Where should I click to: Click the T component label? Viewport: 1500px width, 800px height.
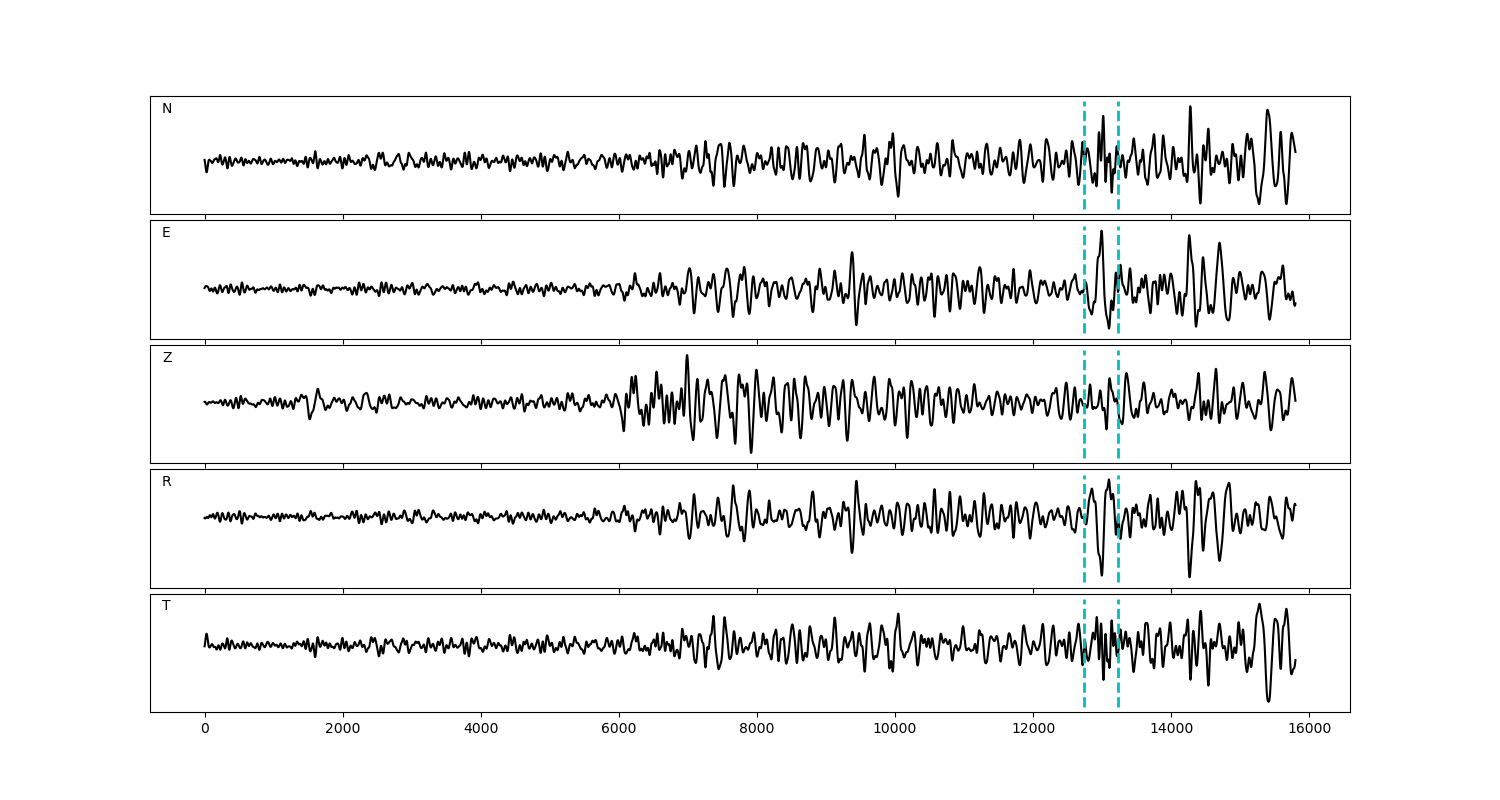166,606
